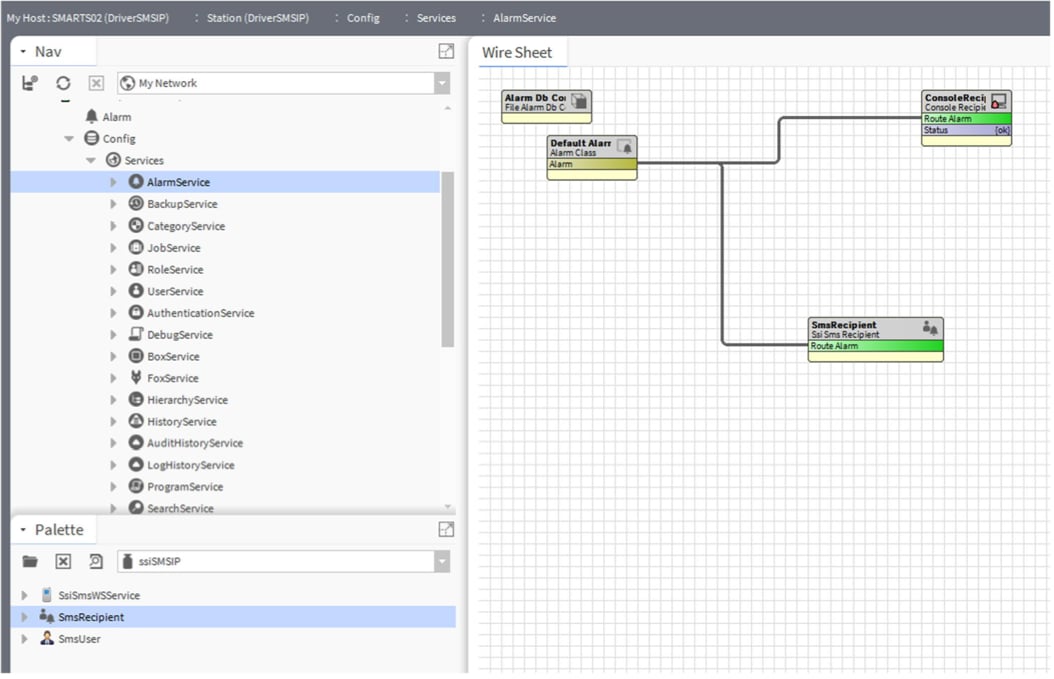
Task: Click the Nav close-tree X icon
Action: click(96, 83)
